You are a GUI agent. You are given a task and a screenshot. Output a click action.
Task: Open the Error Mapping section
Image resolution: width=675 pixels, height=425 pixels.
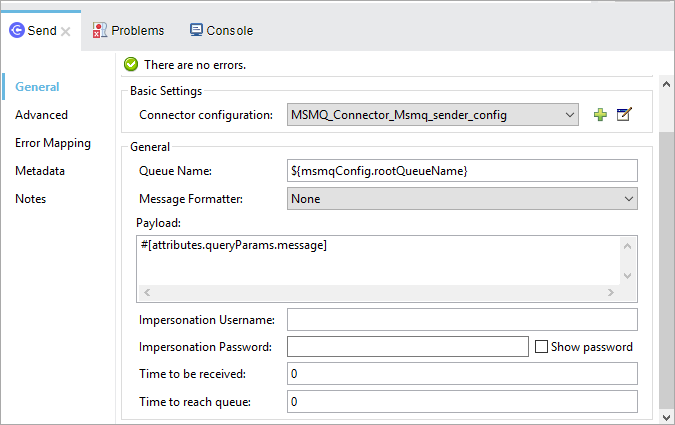(x=52, y=143)
